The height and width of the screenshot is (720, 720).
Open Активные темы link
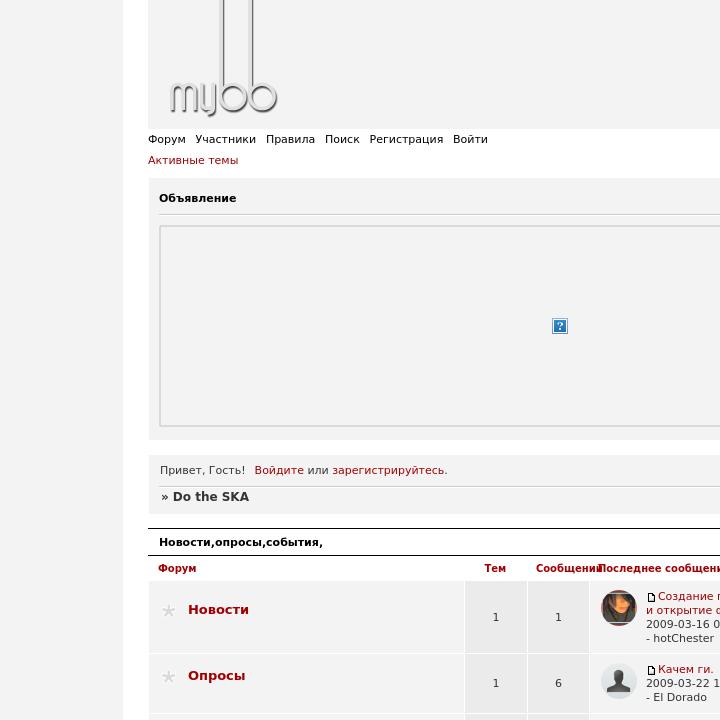(193, 160)
